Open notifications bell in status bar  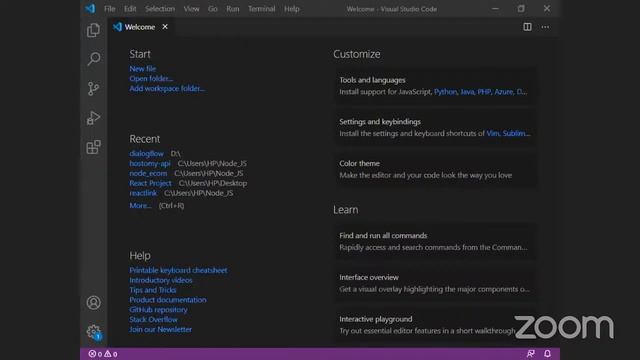(x=547, y=354)
